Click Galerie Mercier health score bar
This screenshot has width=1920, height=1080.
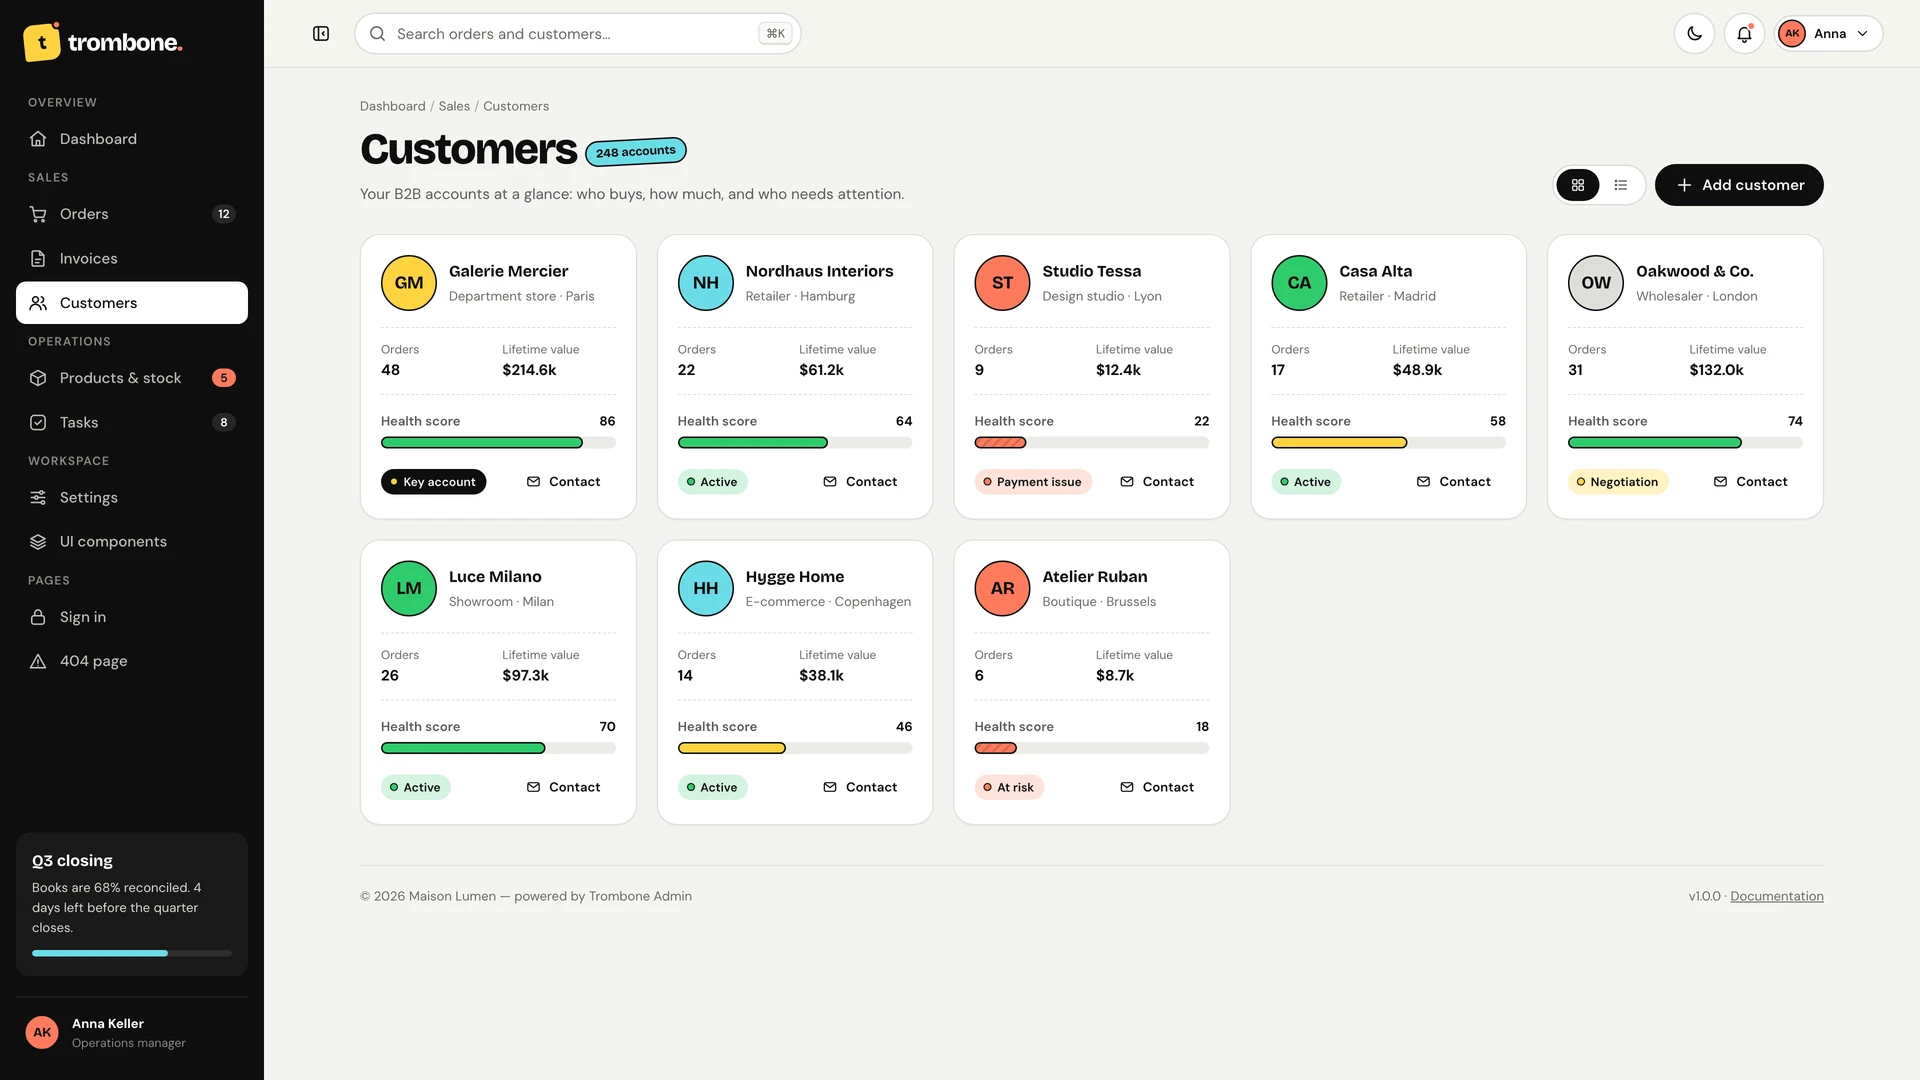[498, 443]
